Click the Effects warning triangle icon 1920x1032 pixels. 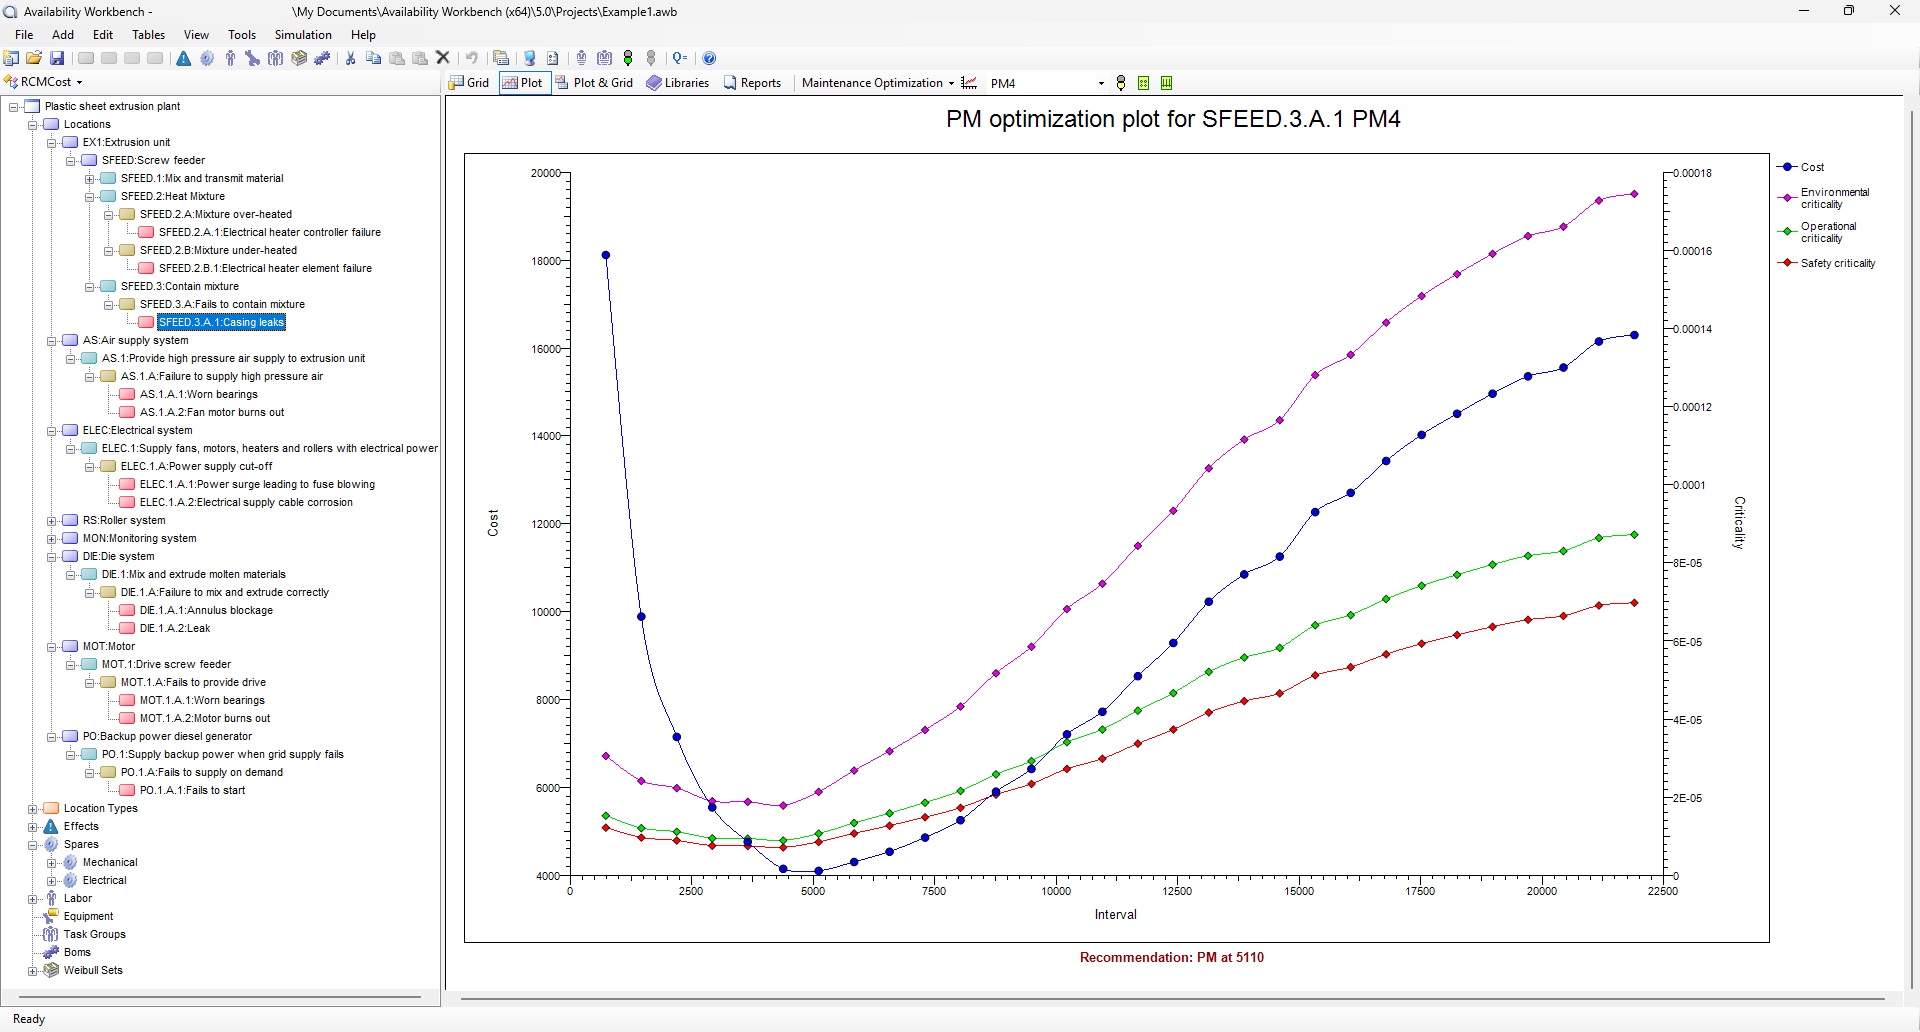click(184, 58)
